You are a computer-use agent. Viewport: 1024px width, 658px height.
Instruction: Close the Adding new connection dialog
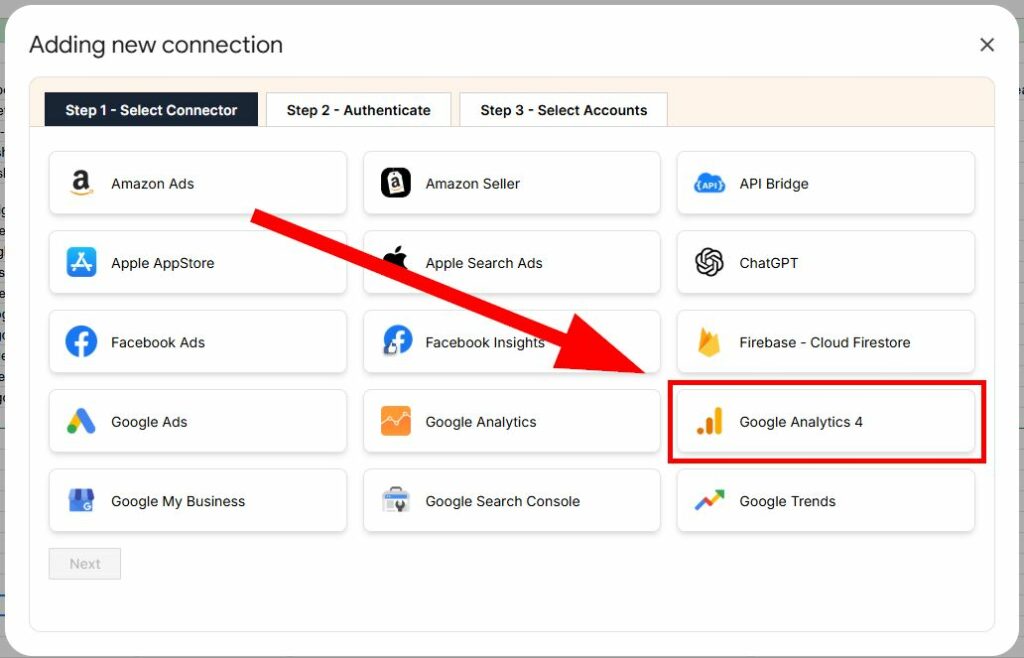pos(987,44)
